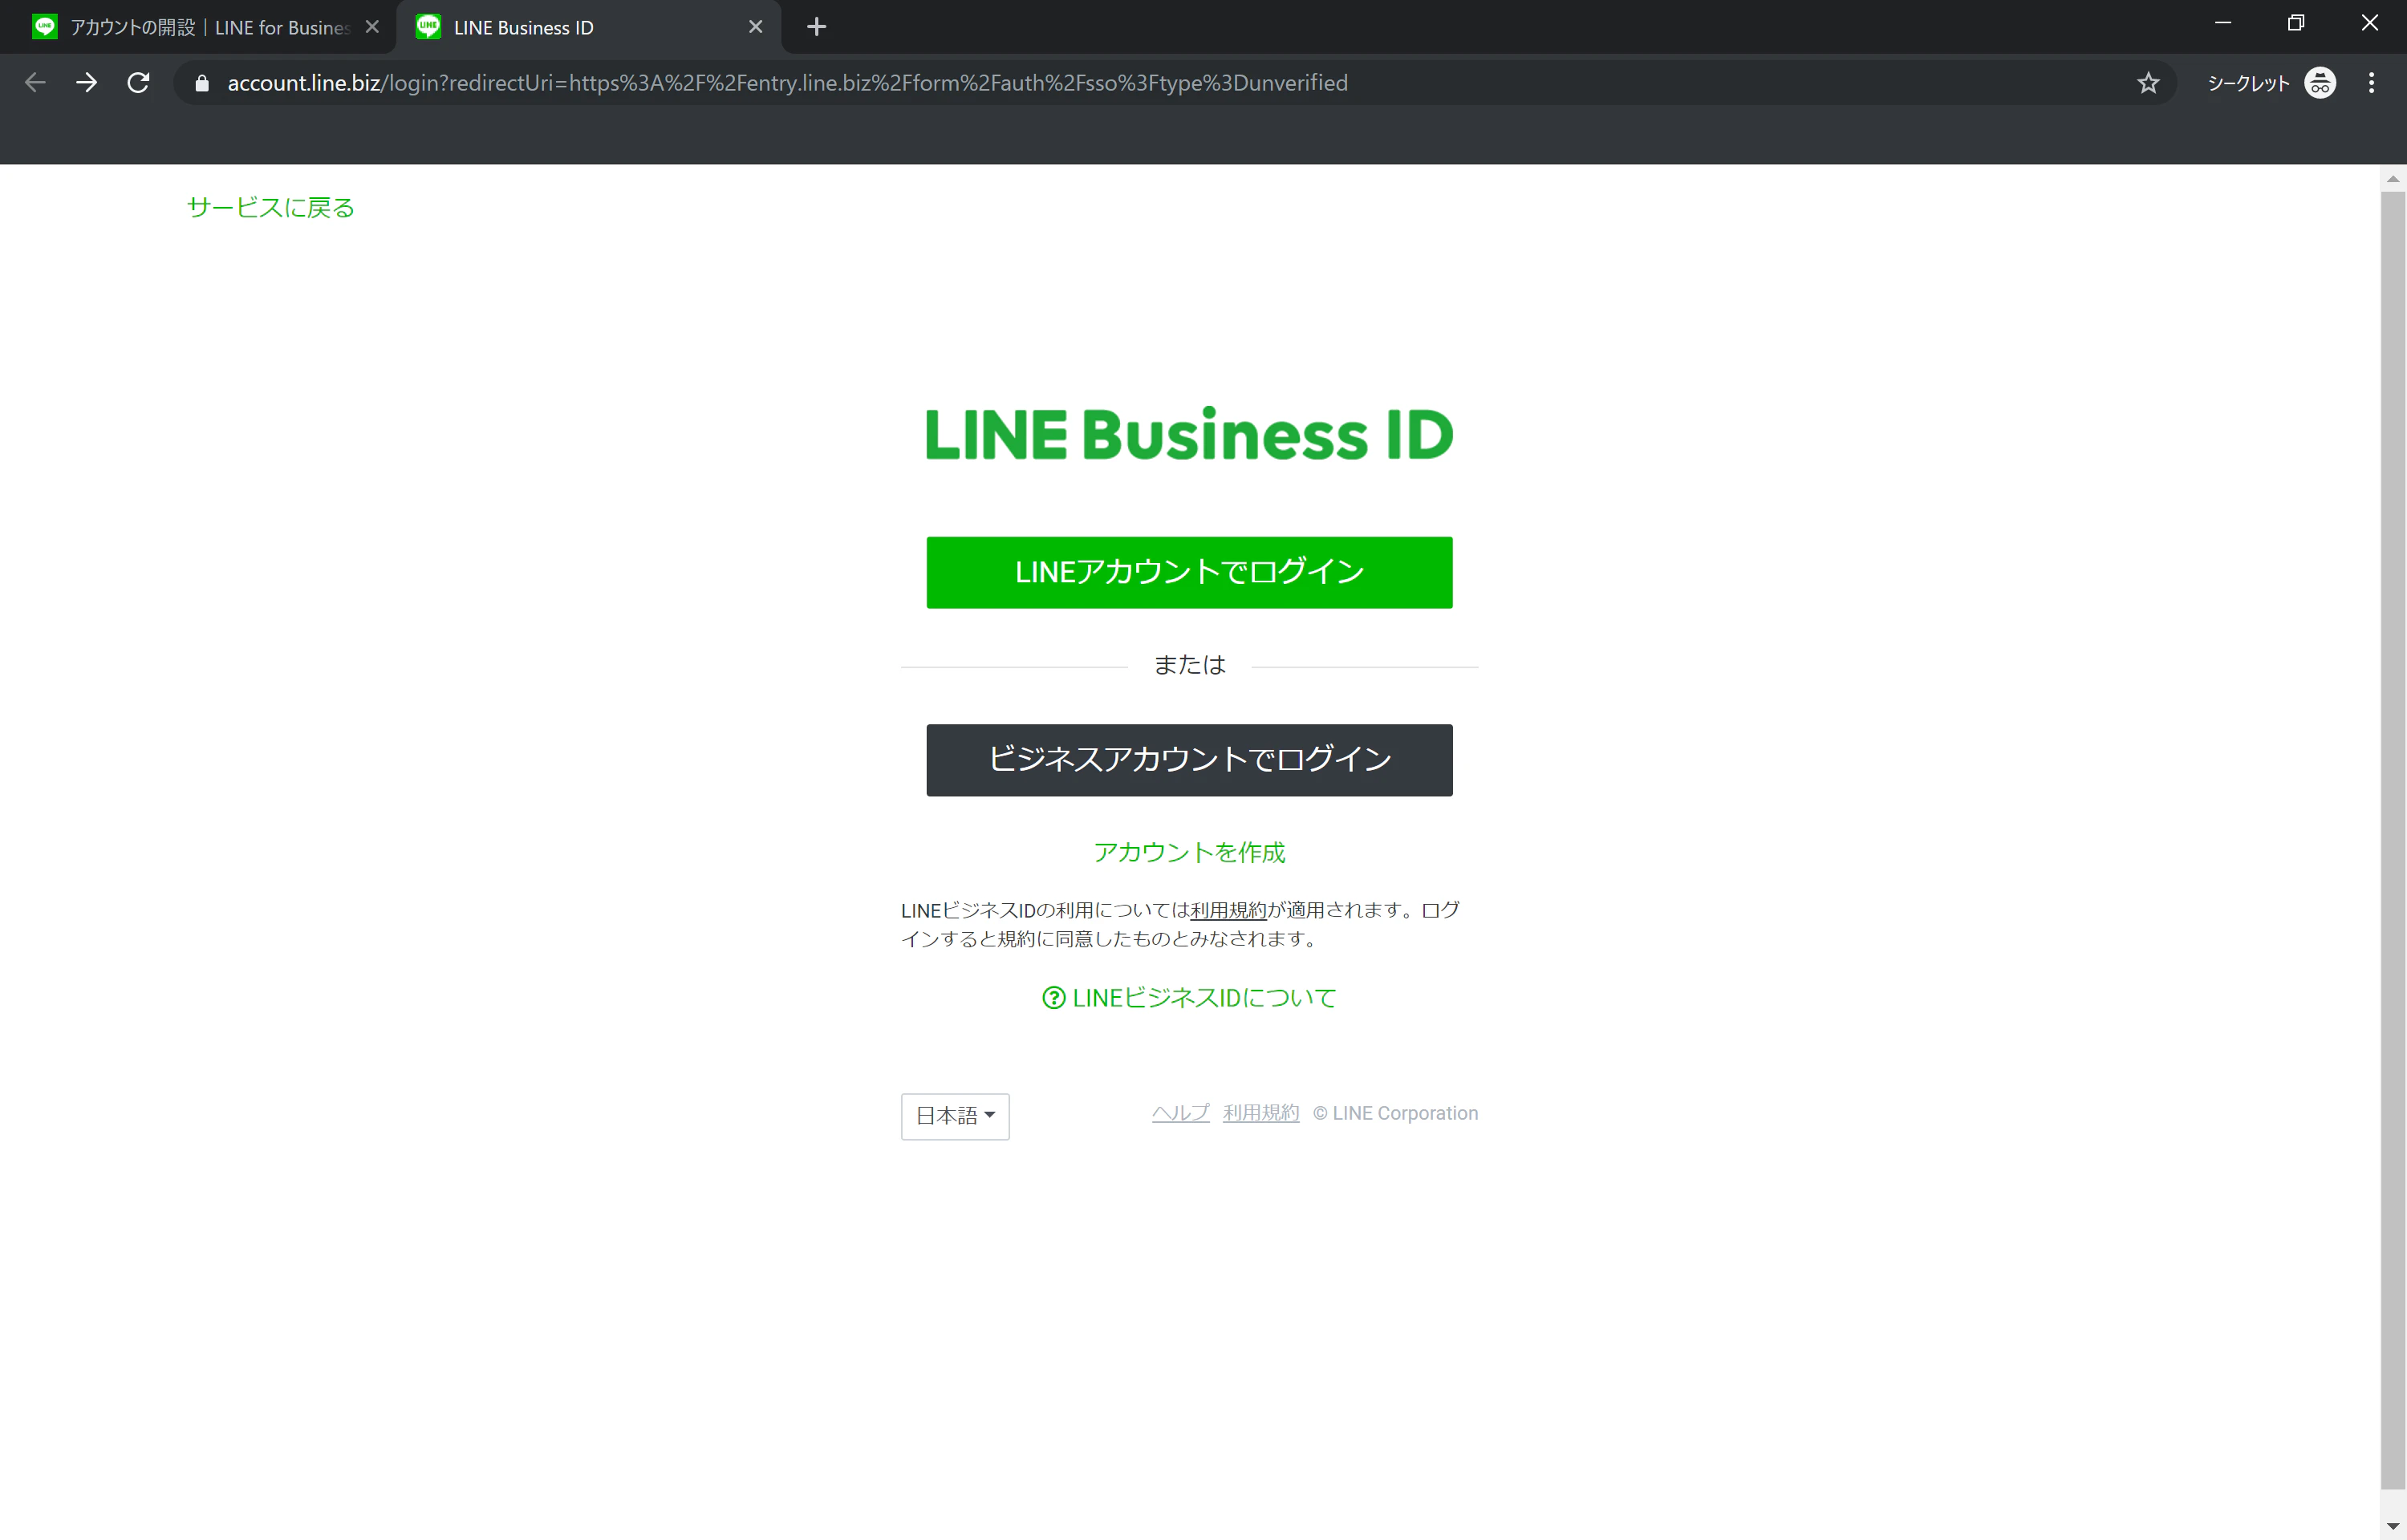Open LINEビジネスIDについて link
Image resolution: width=2407 pixels, height=1540 pixels.
1204,998
